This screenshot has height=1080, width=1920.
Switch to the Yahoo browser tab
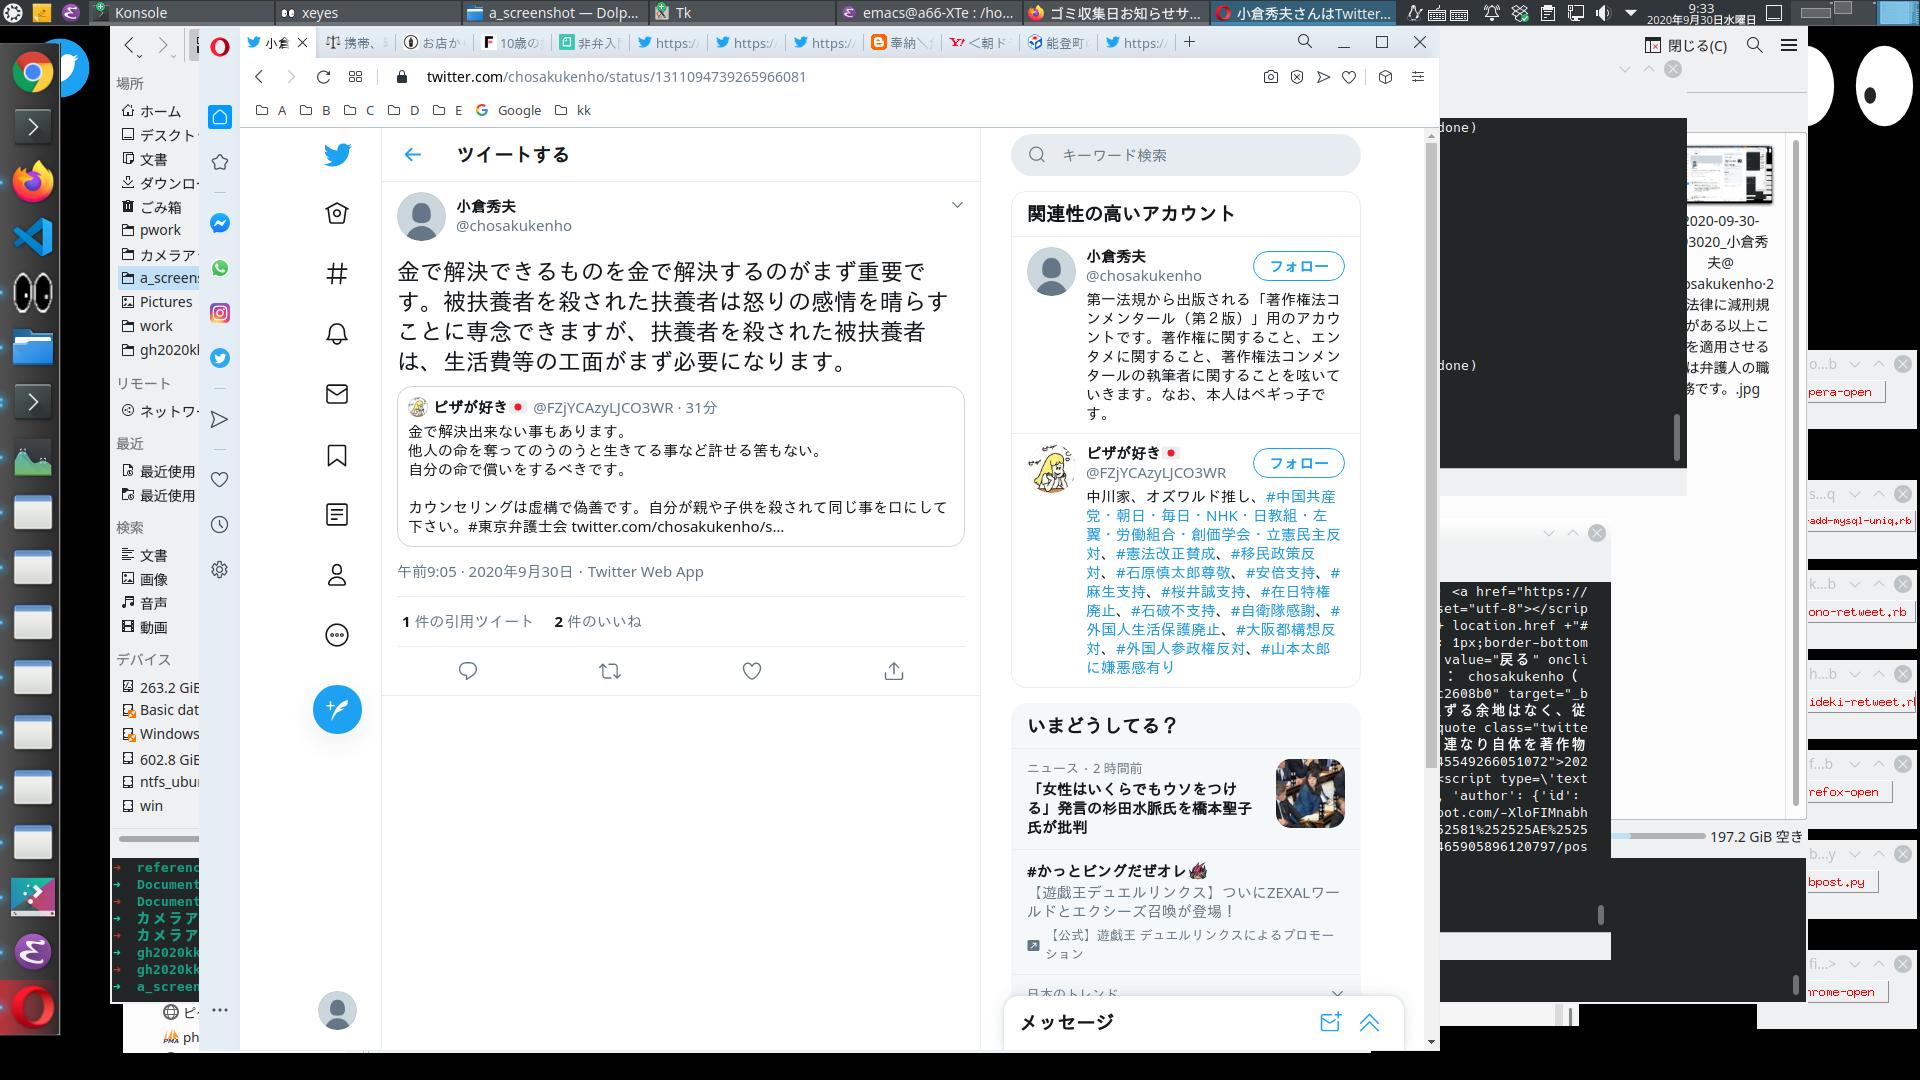(x=978, y=43)
